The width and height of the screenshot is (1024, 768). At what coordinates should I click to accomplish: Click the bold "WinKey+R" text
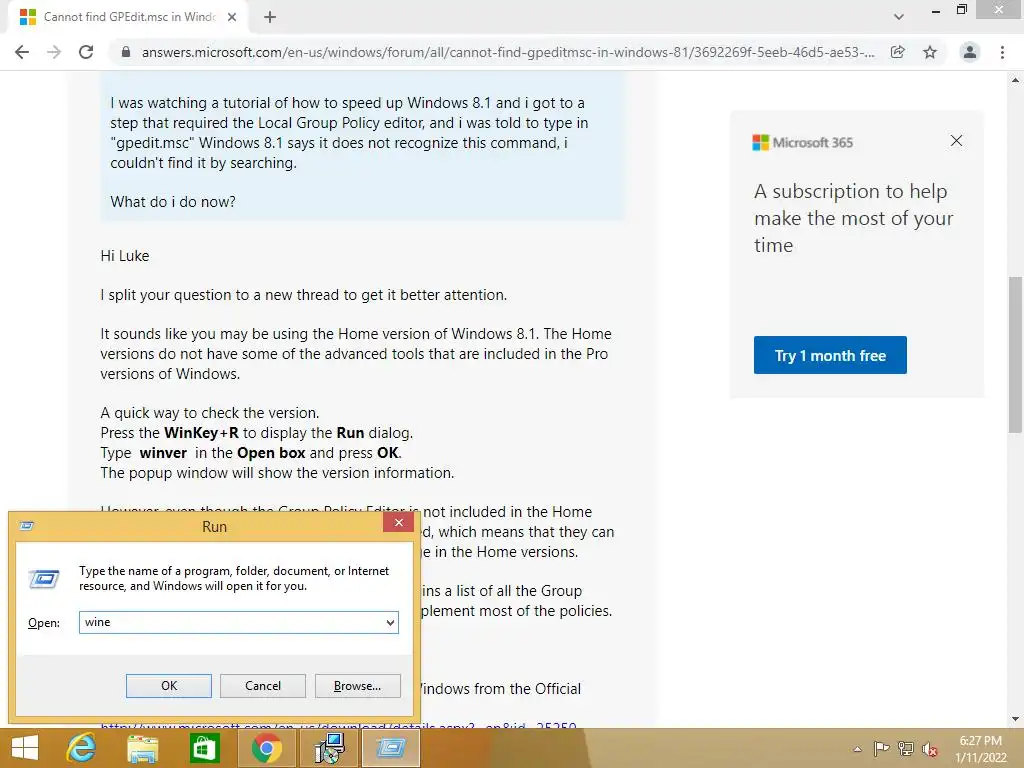201,433
